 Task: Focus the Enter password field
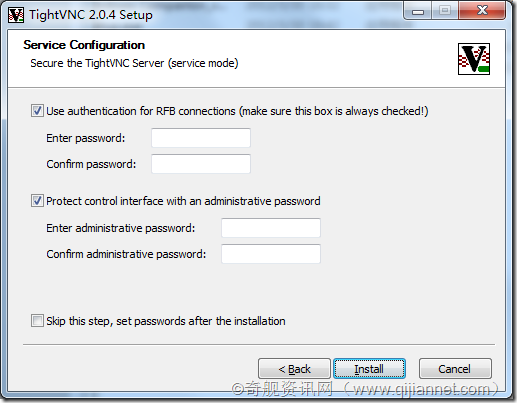[201, 138]
